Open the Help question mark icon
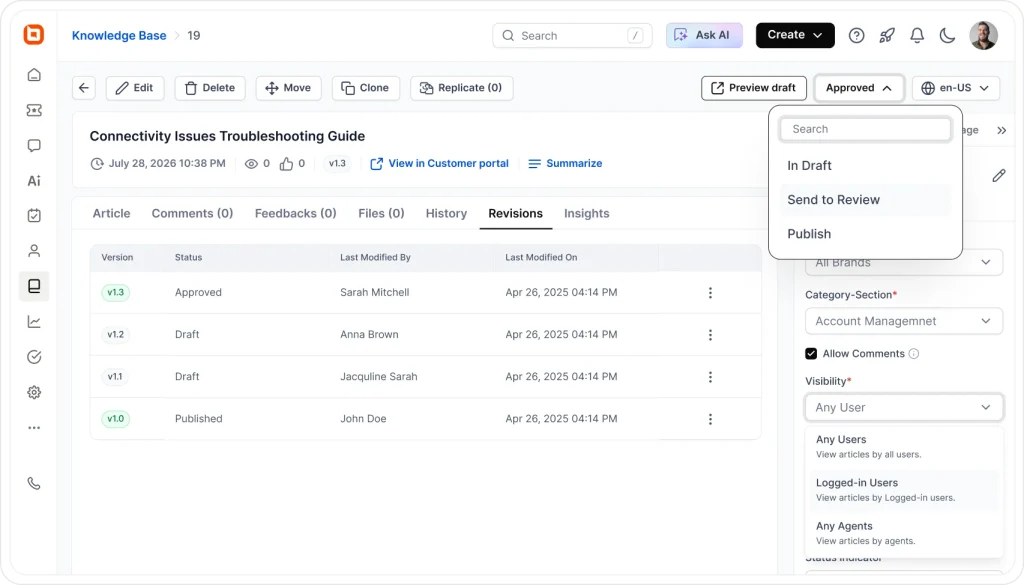The image size is (1024, 585). point(856,35)
